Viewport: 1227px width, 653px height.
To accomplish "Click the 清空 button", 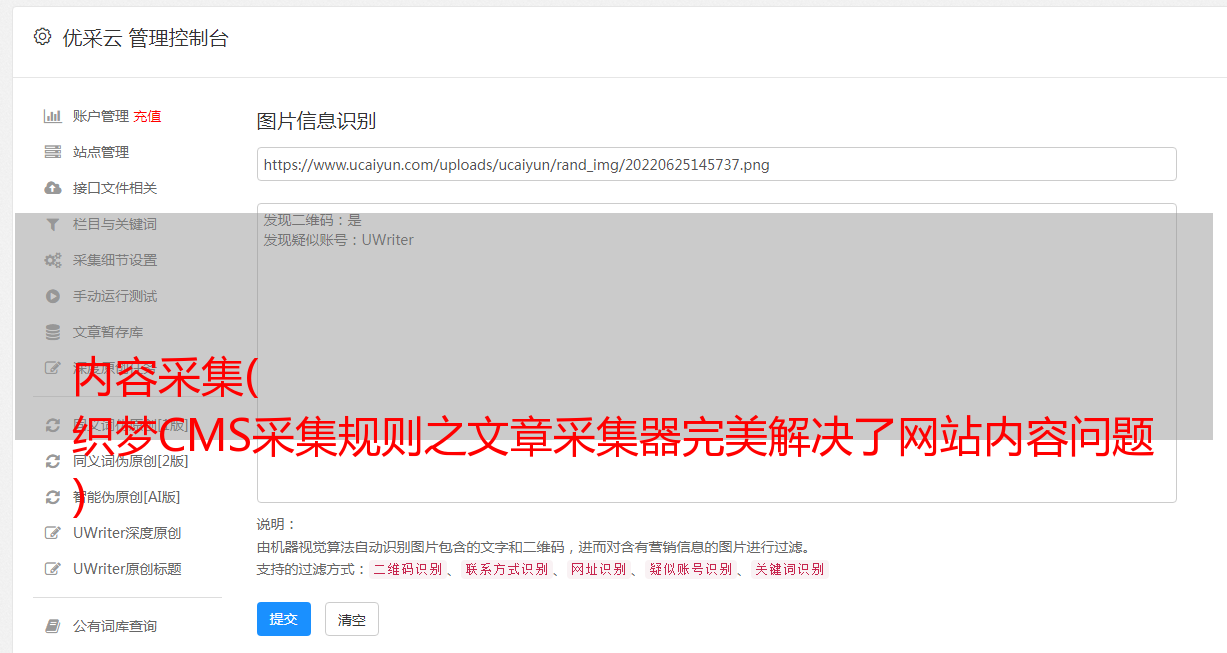I will [x=352, y=619].
